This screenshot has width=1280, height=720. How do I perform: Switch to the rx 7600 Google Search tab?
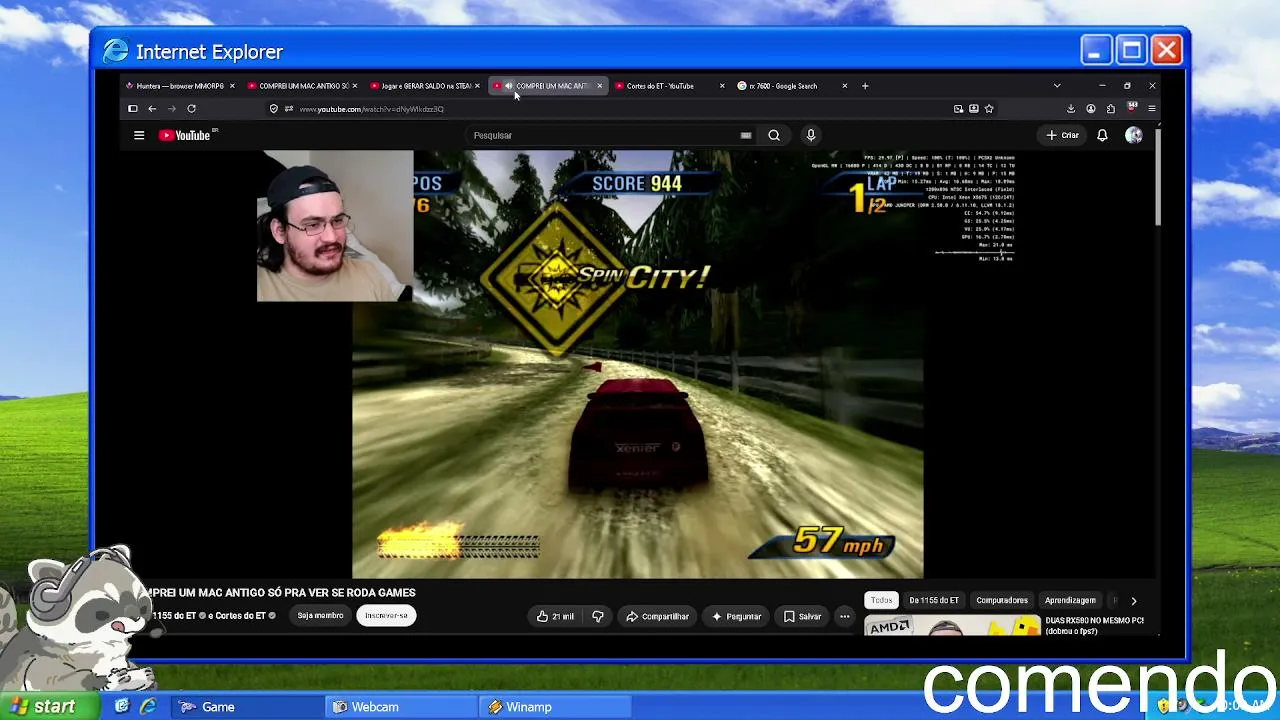click(x=791, y=86)
